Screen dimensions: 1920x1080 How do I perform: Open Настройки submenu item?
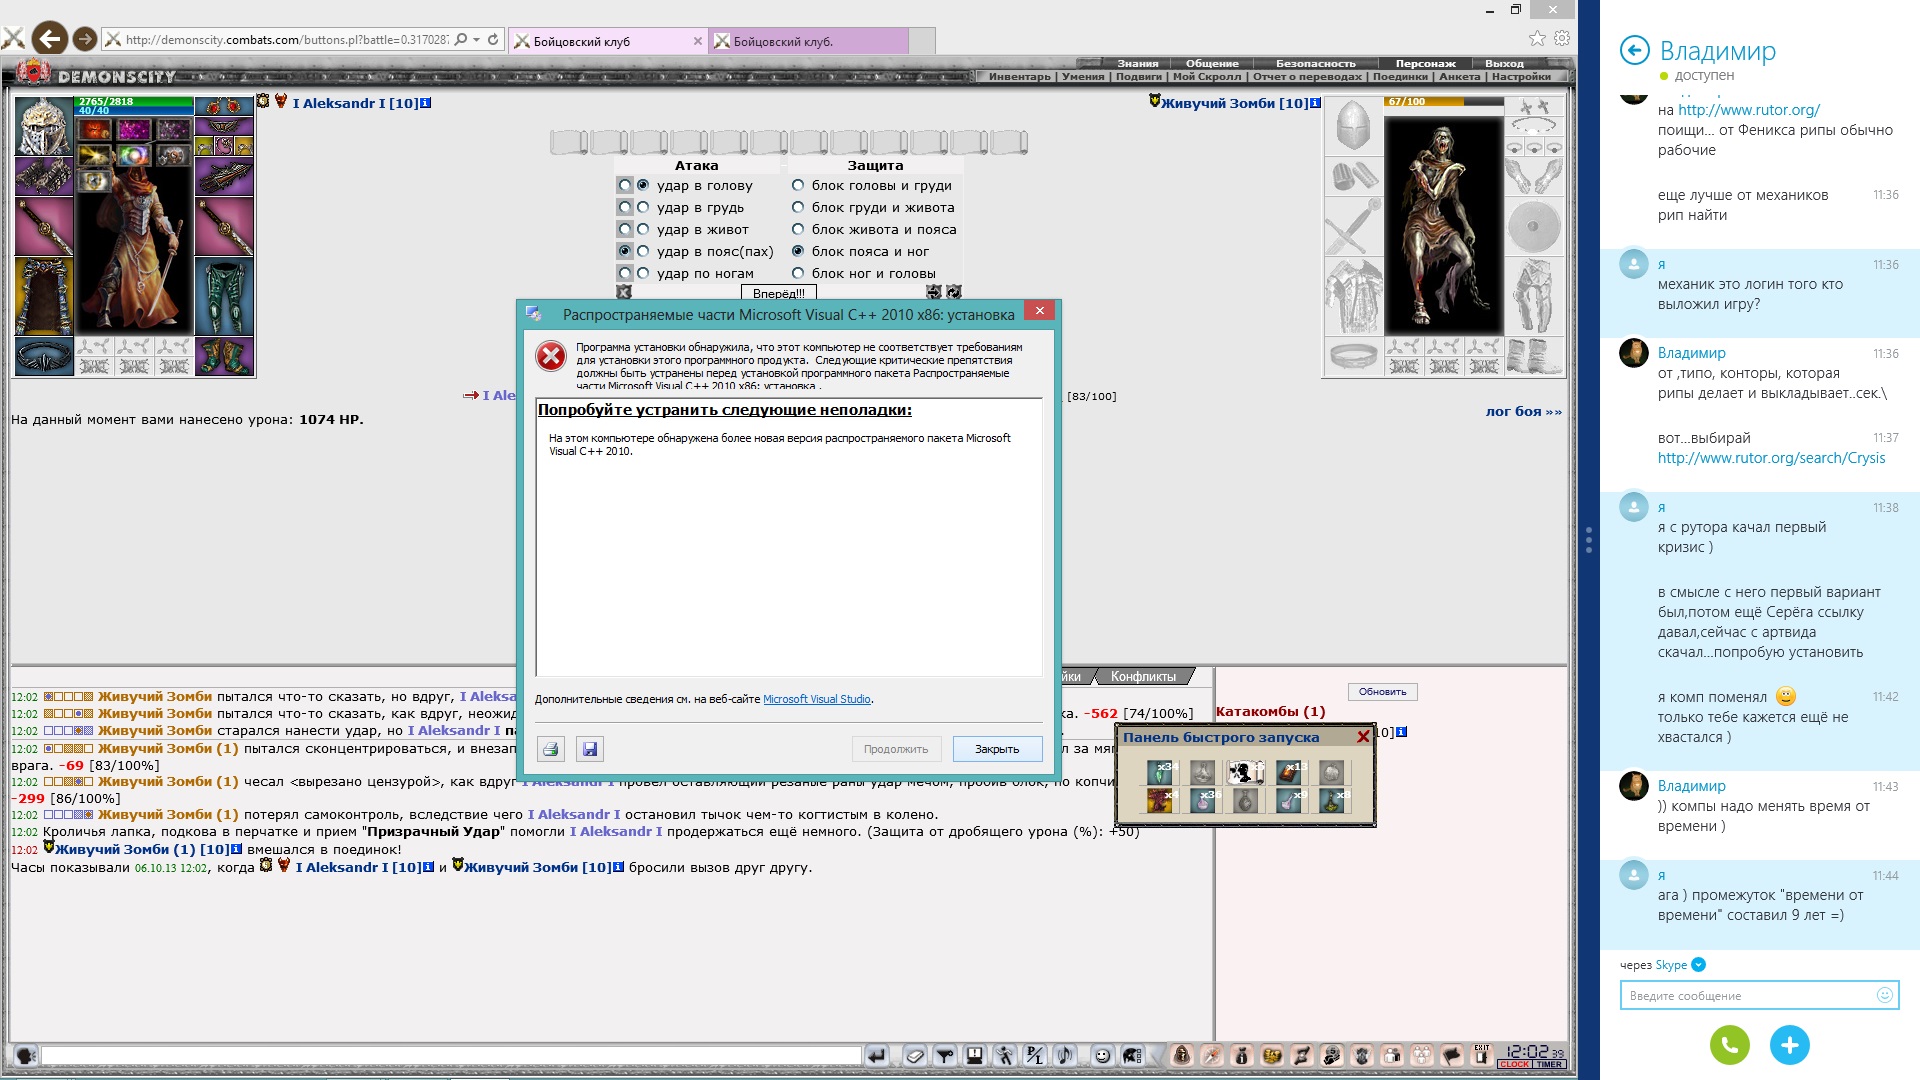[1521, 76]
